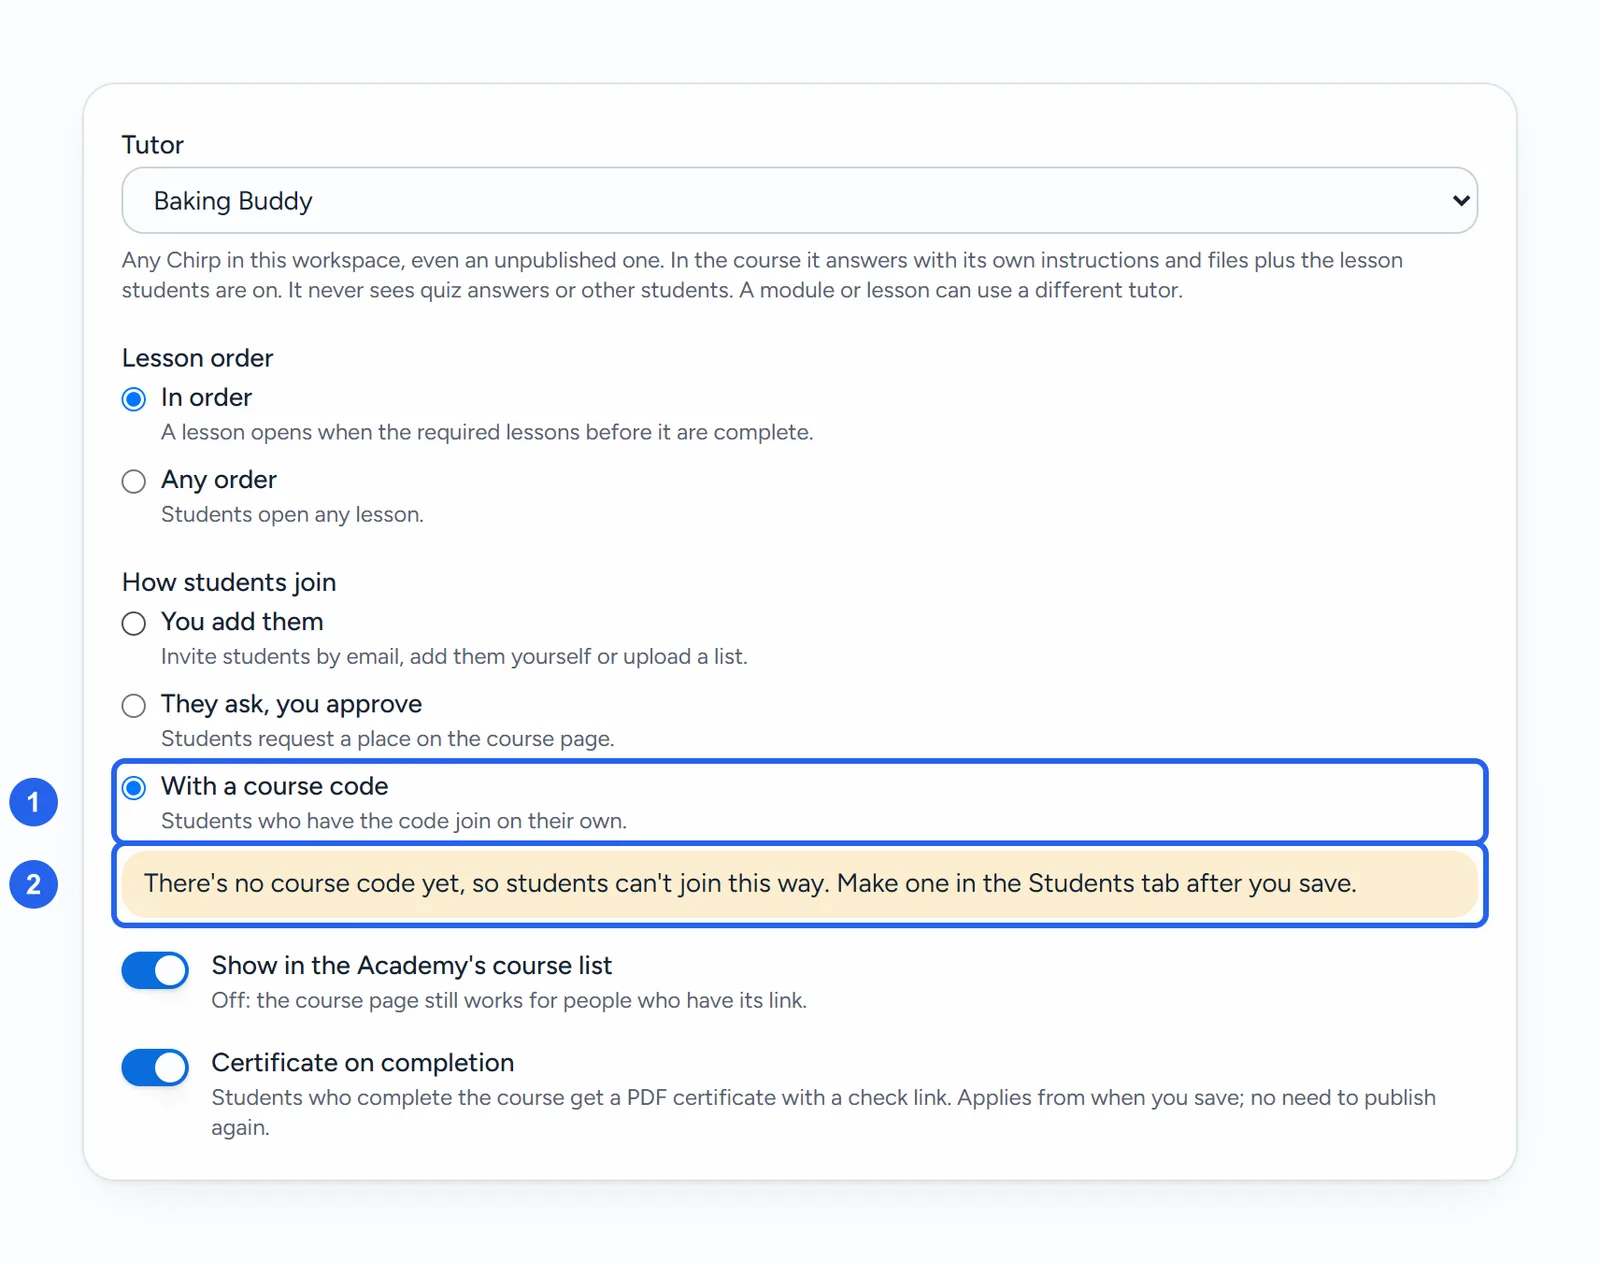
Task: Select the In order lesson option
Action: 134,399
